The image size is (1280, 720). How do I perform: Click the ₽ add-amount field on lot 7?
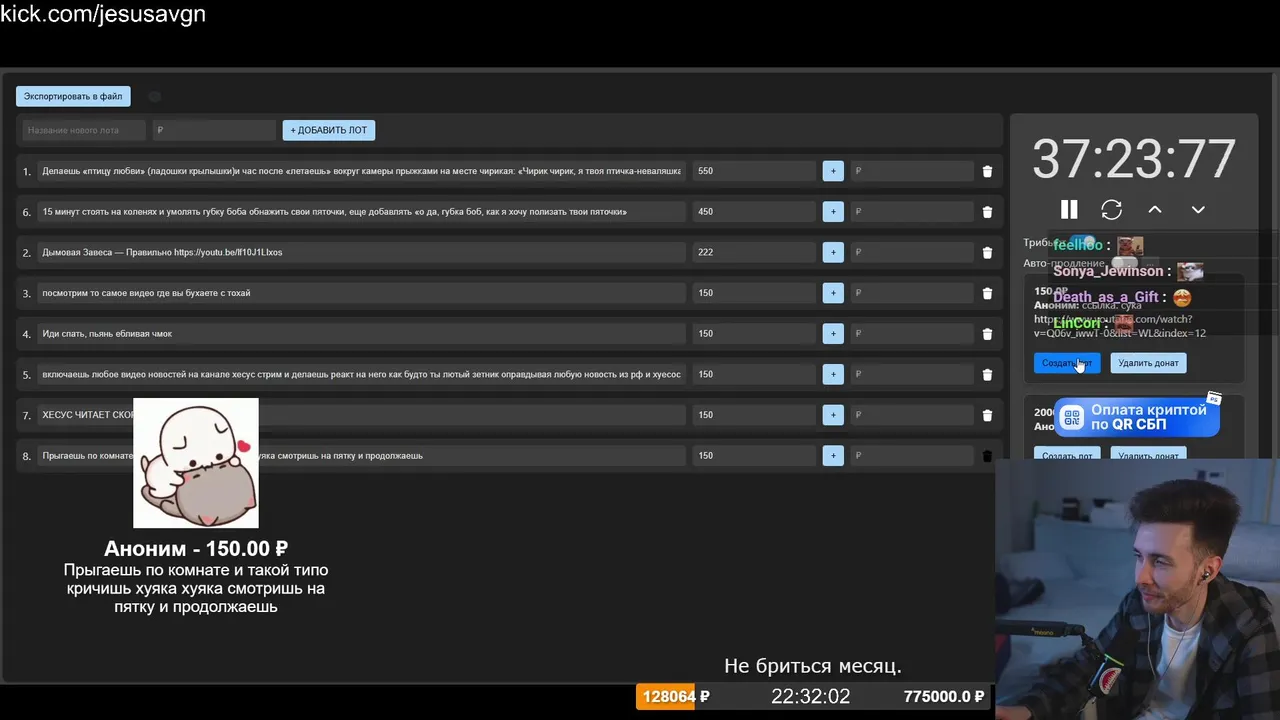pos(911,415)
